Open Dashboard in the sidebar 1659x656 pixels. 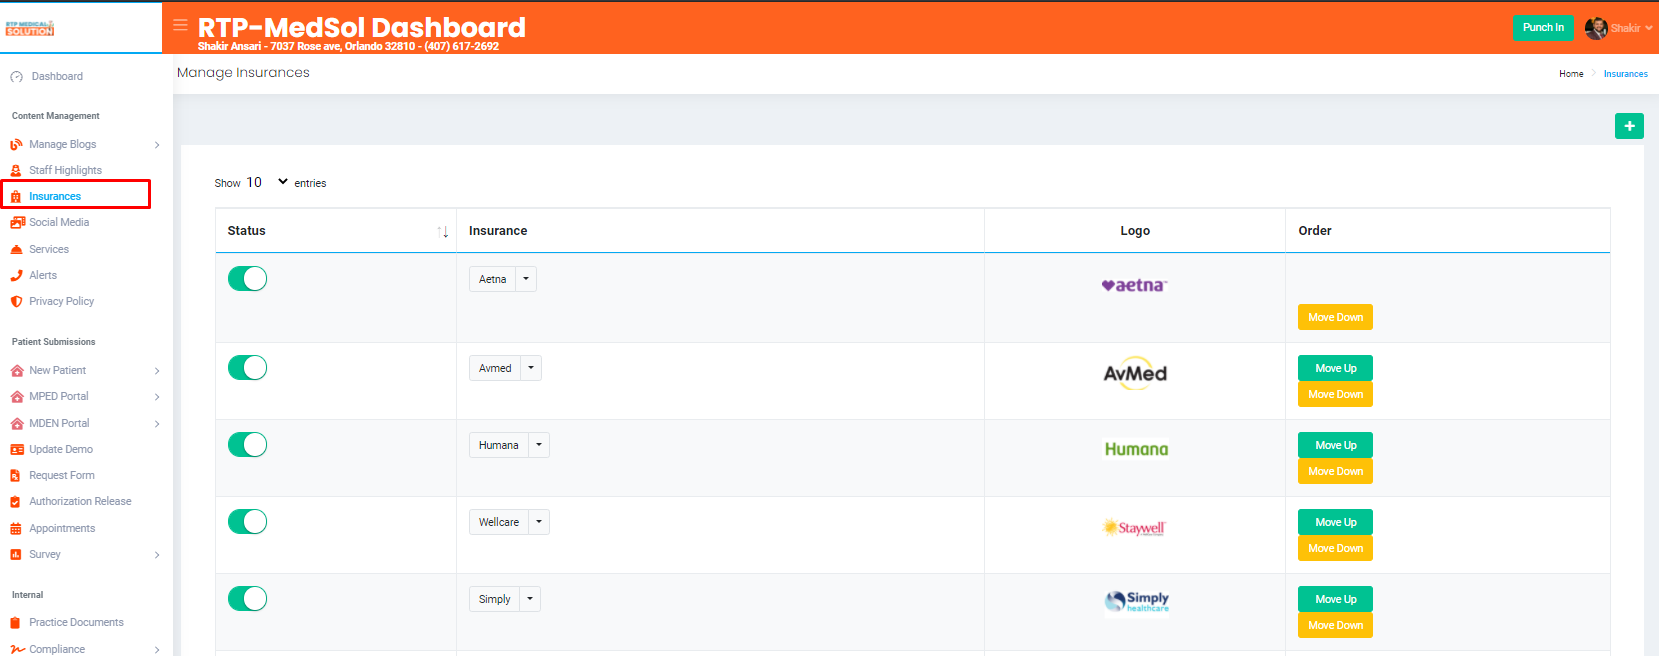[x=57, y=77]
